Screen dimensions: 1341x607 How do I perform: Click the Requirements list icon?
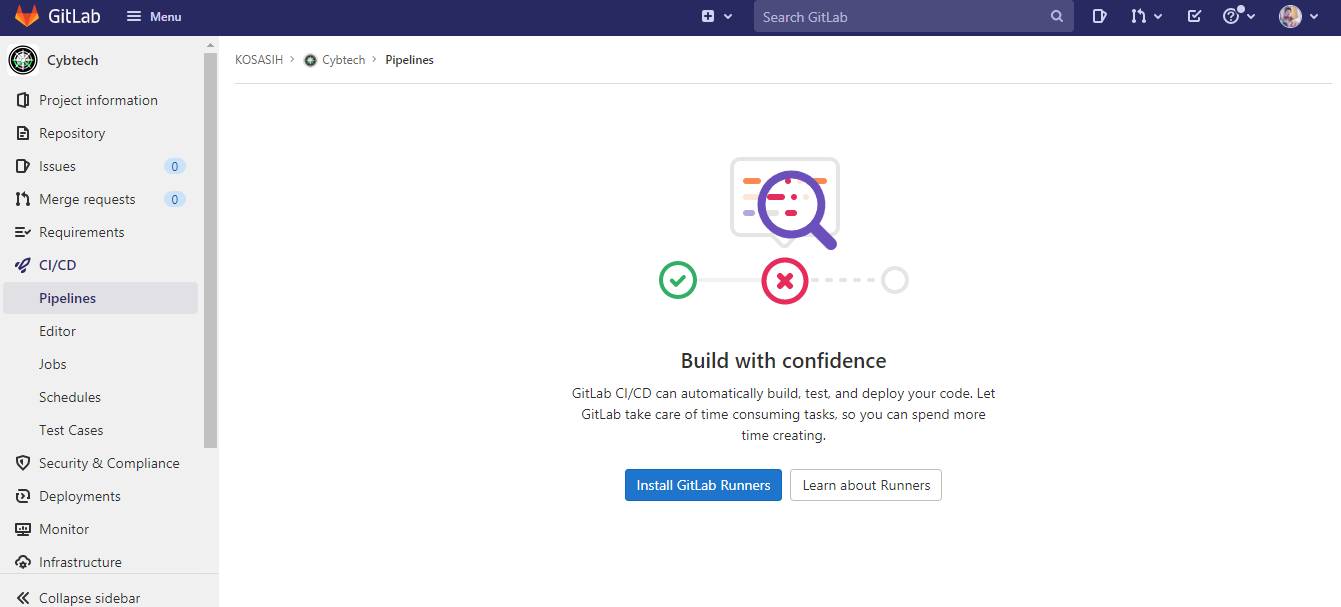[23, 232]
